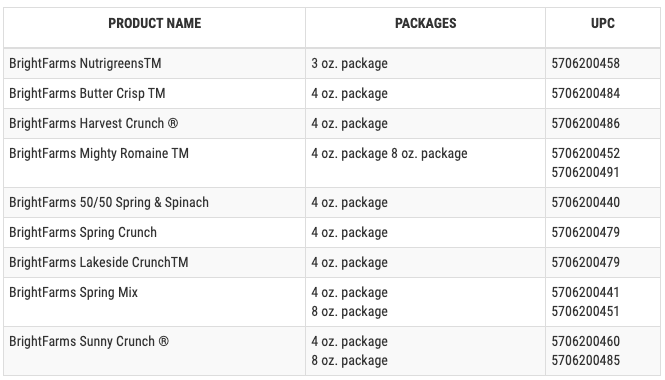Click UPC 5706200440
665x380 pixels.
(x=585, y=202)
